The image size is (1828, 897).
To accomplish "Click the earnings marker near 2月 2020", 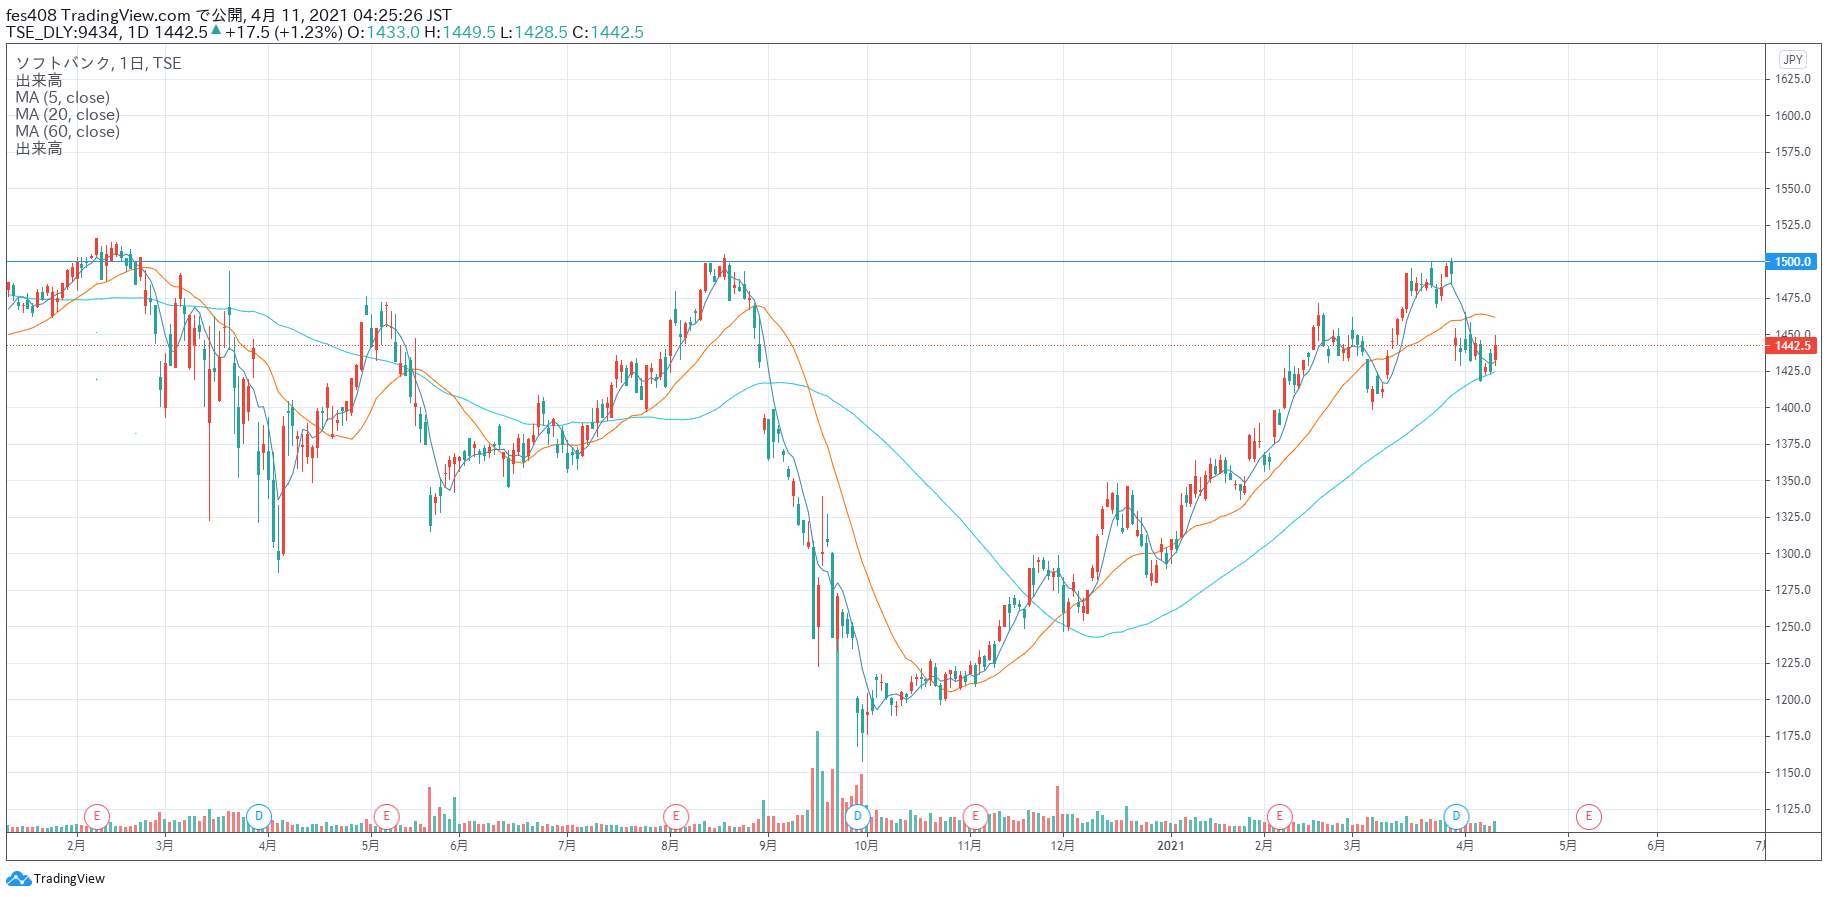I will pos(97,816).
